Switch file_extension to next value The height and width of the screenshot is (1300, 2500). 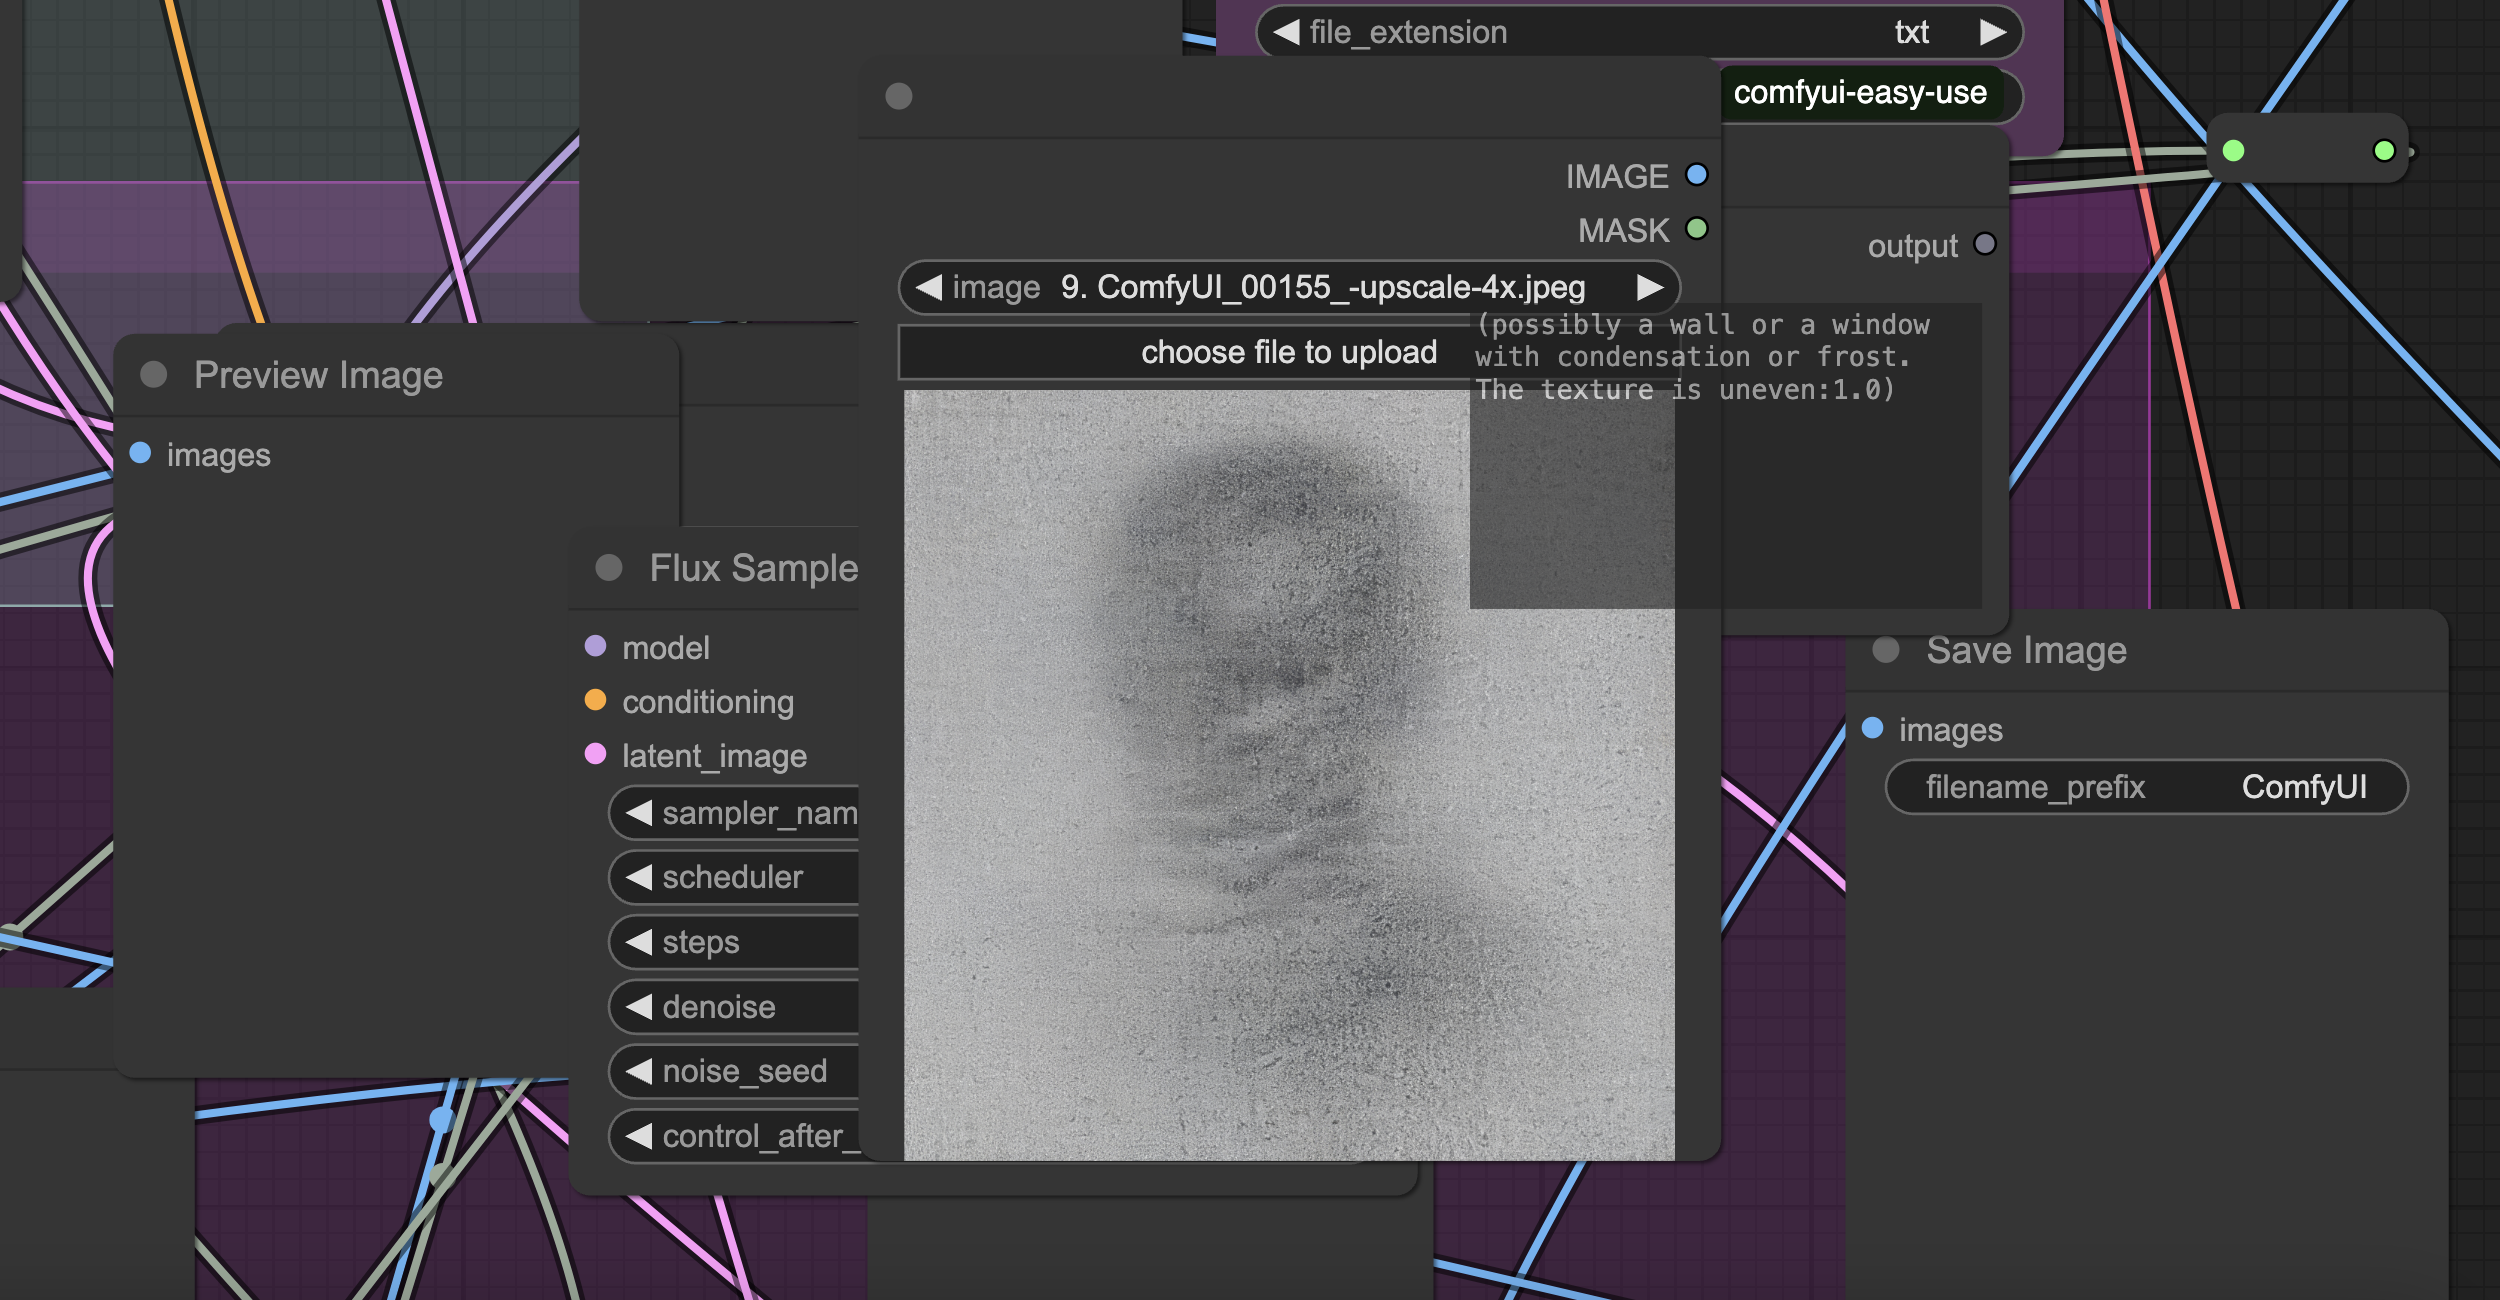(x=1993, y=32)
